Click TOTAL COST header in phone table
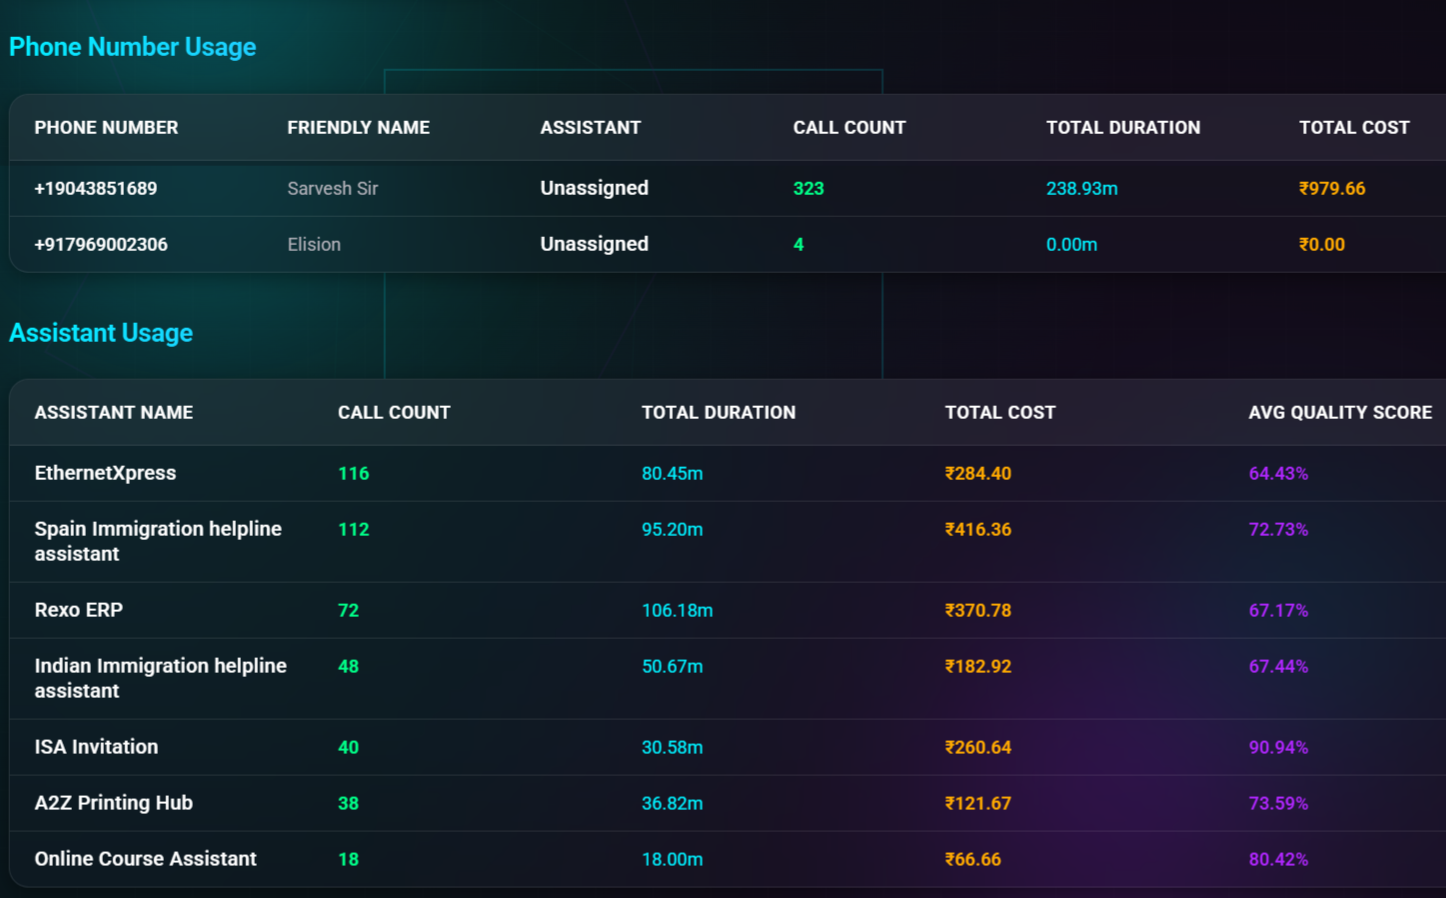The image size is (1446, 898). point(1354,128)
